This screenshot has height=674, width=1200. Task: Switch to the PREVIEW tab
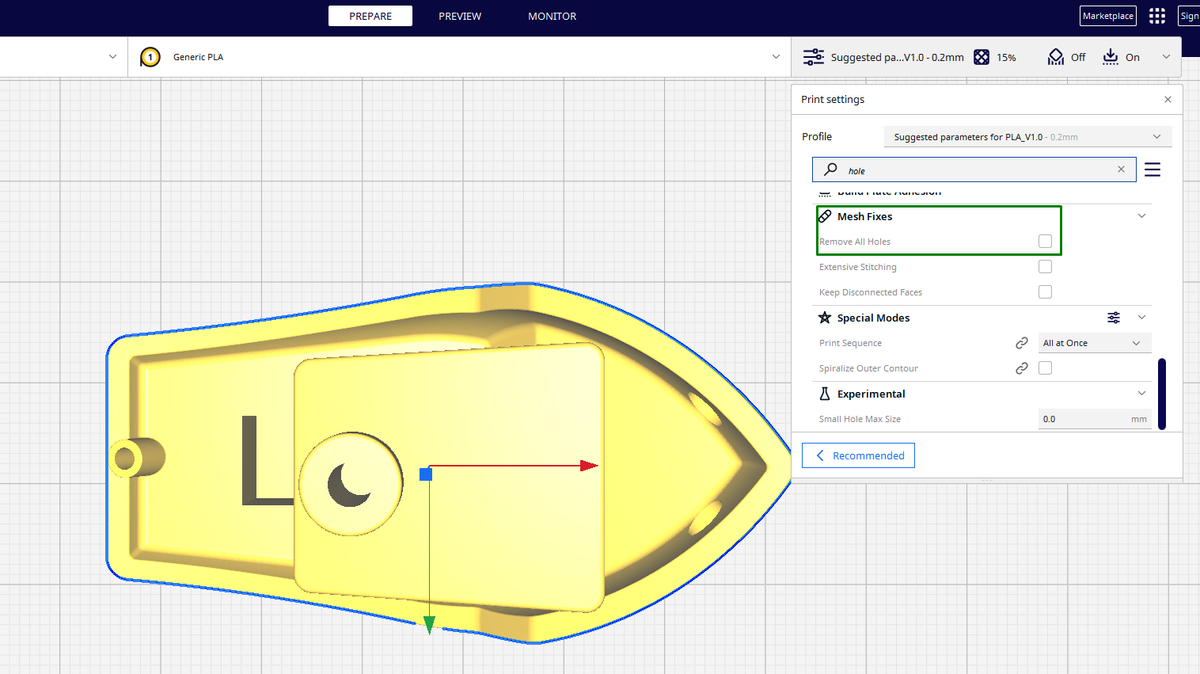click(459, 16)
